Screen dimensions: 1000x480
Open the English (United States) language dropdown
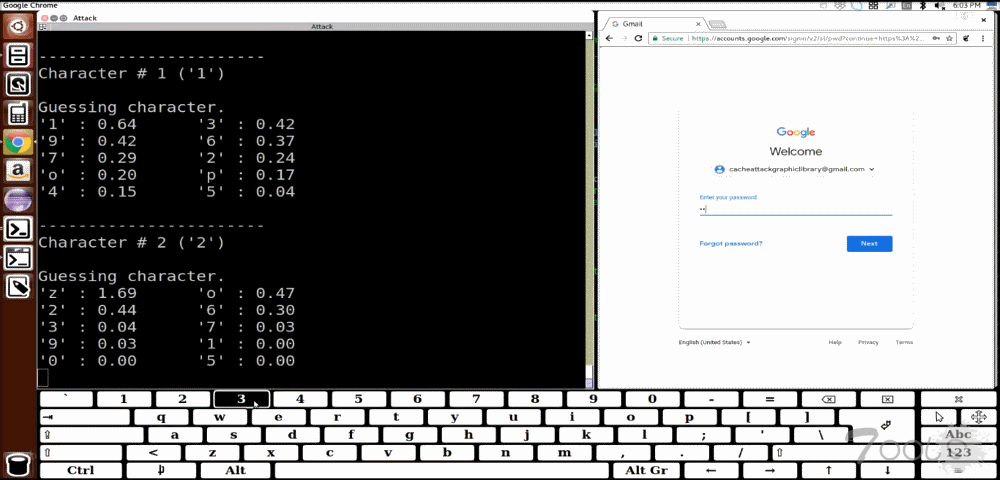click(x=714, y=342)
